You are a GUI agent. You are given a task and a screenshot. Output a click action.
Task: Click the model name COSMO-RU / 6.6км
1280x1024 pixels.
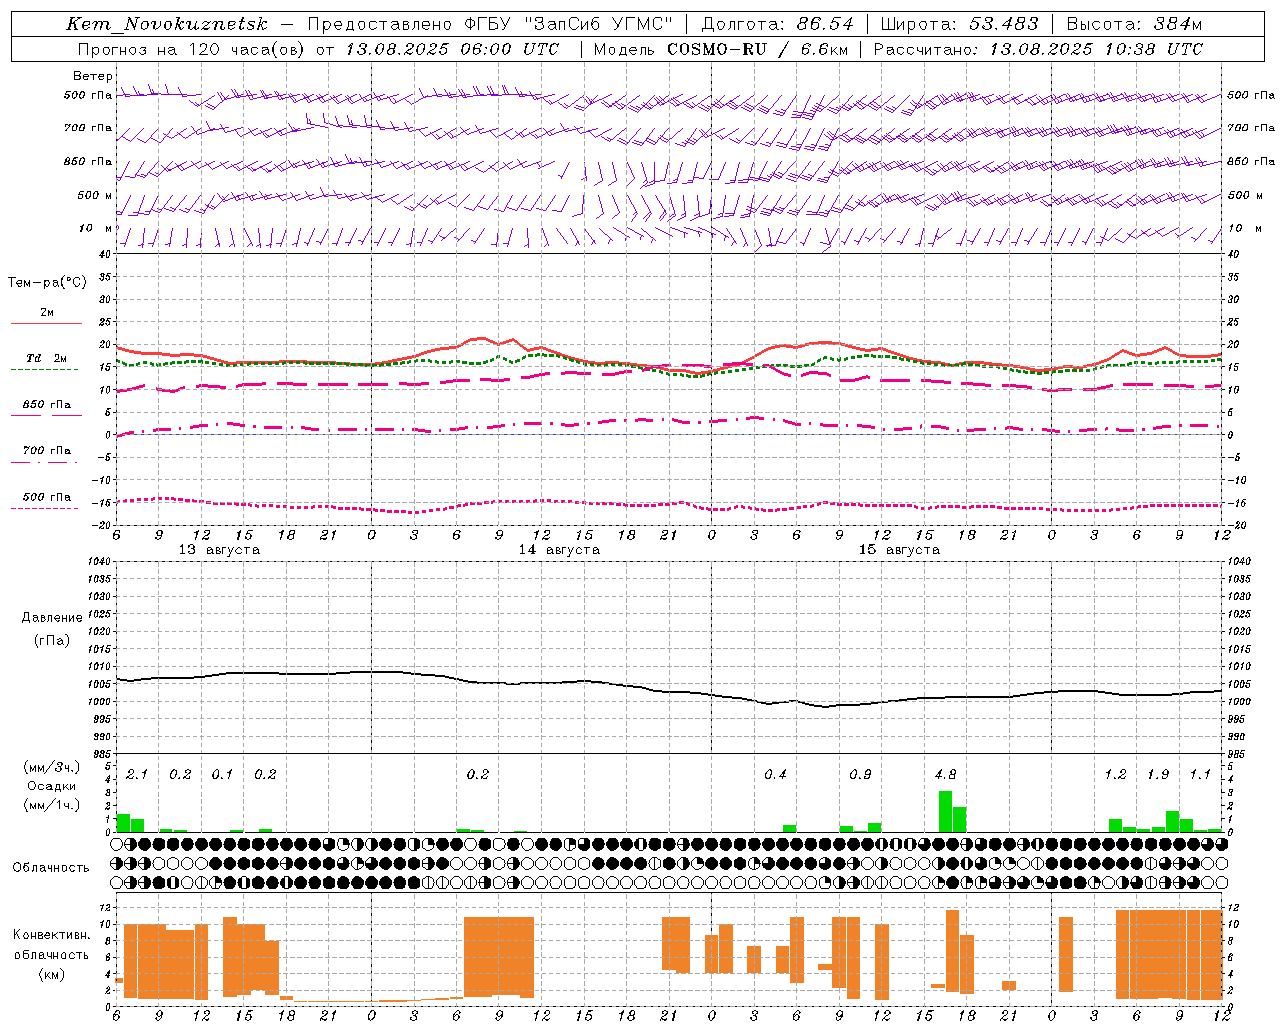[758, 49]
